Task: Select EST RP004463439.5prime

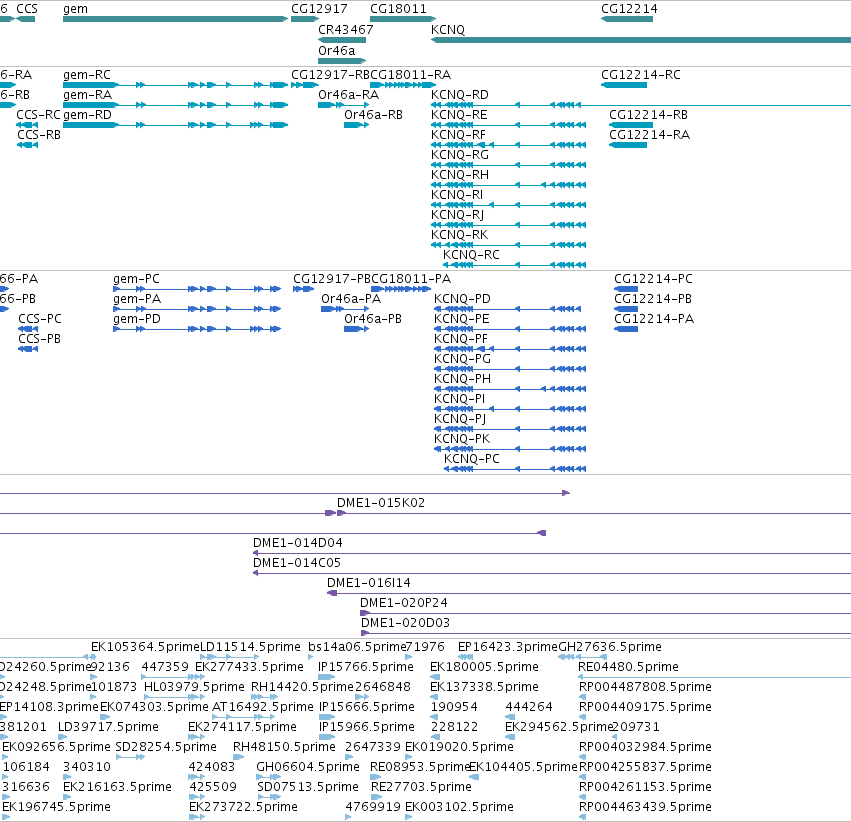Action: pos(645,807)
